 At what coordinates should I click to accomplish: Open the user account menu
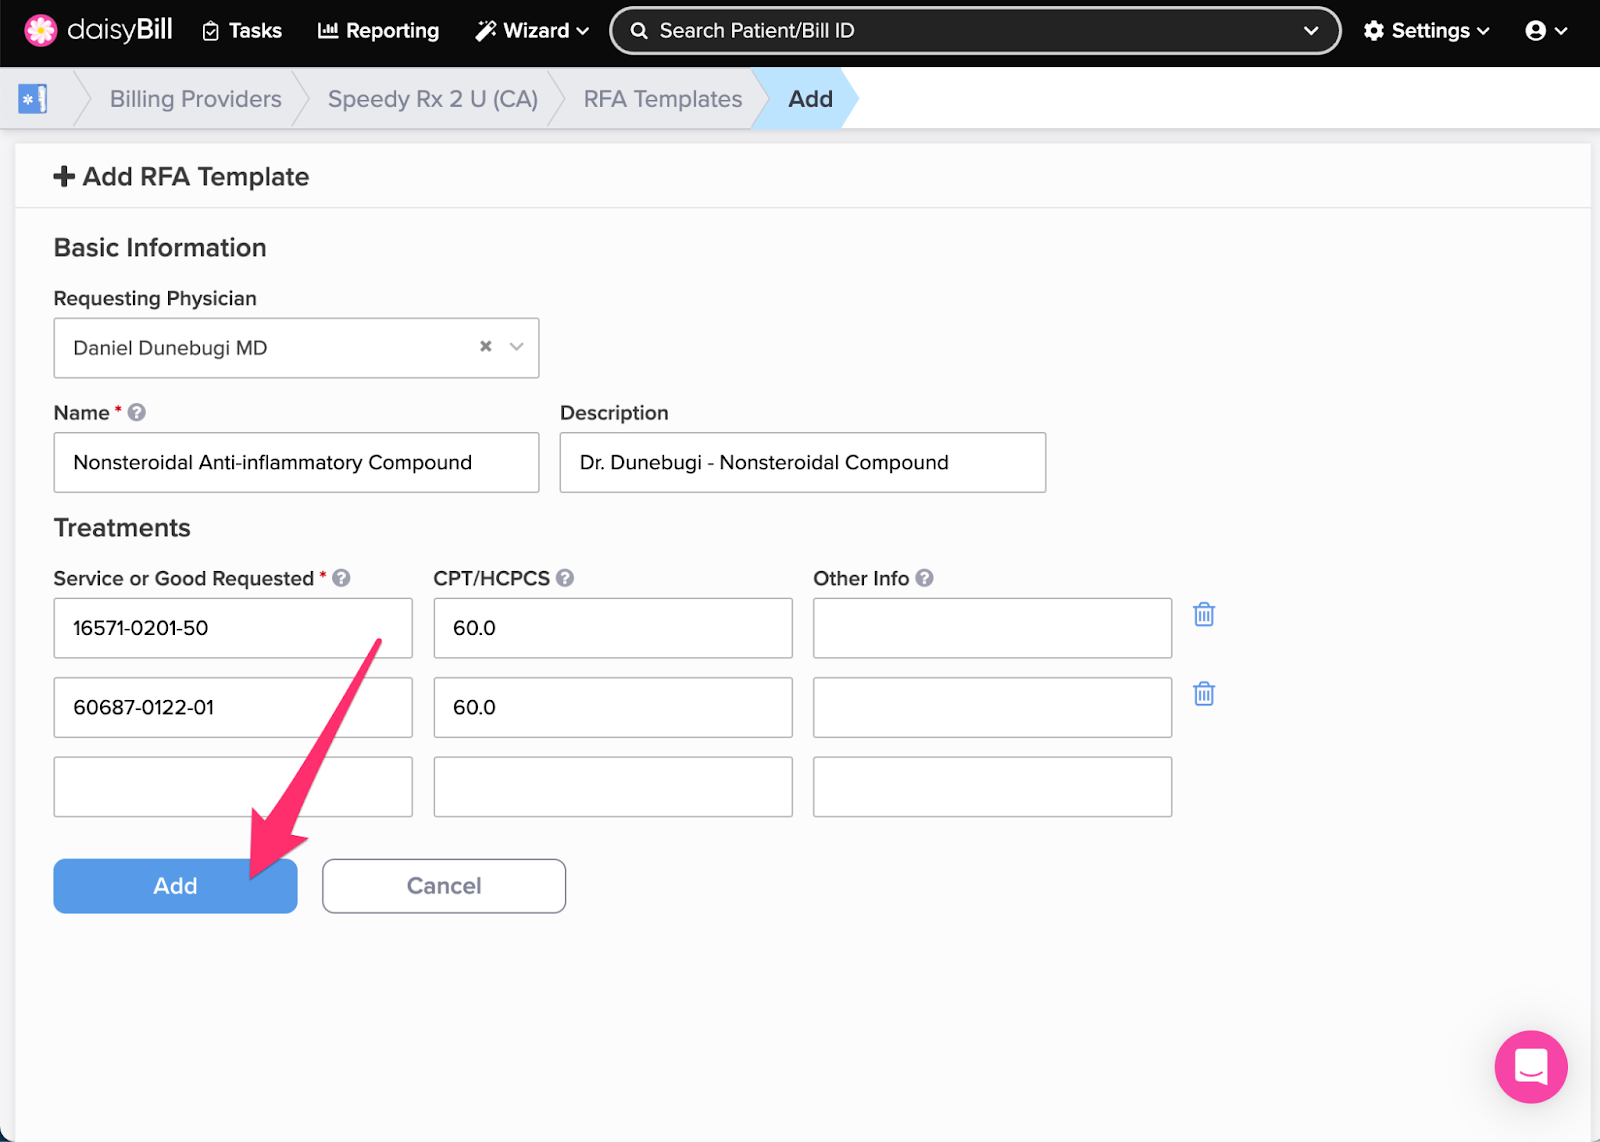click(1546, 31)
